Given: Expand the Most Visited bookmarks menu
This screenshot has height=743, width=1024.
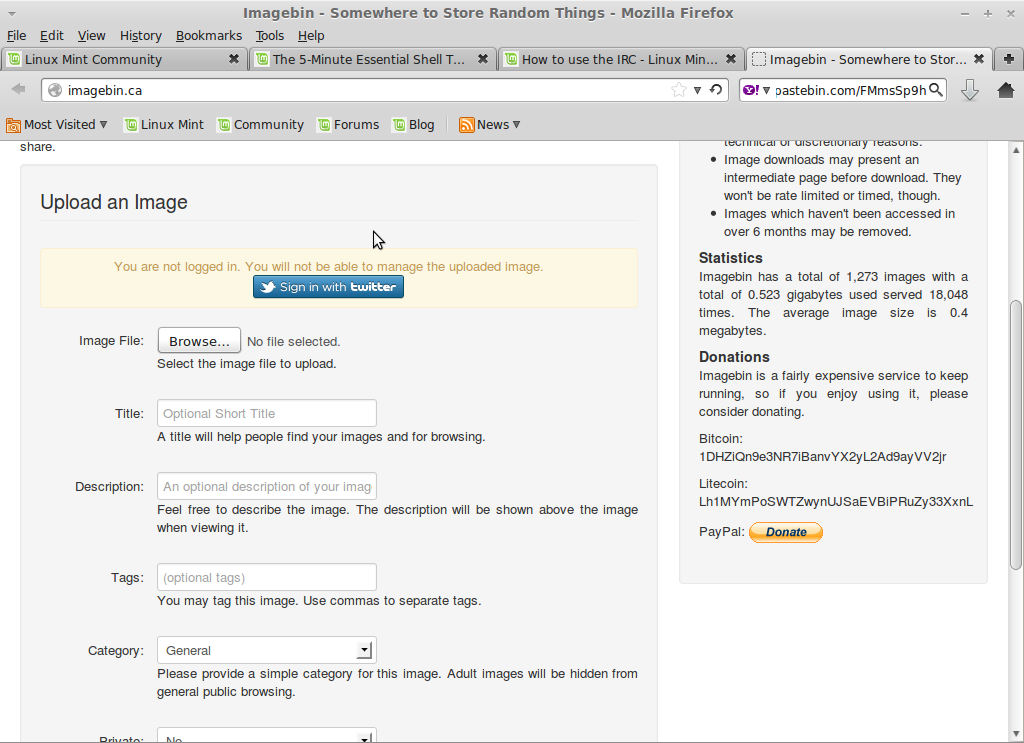Looking at the screenshot, I should coord(56,125).
